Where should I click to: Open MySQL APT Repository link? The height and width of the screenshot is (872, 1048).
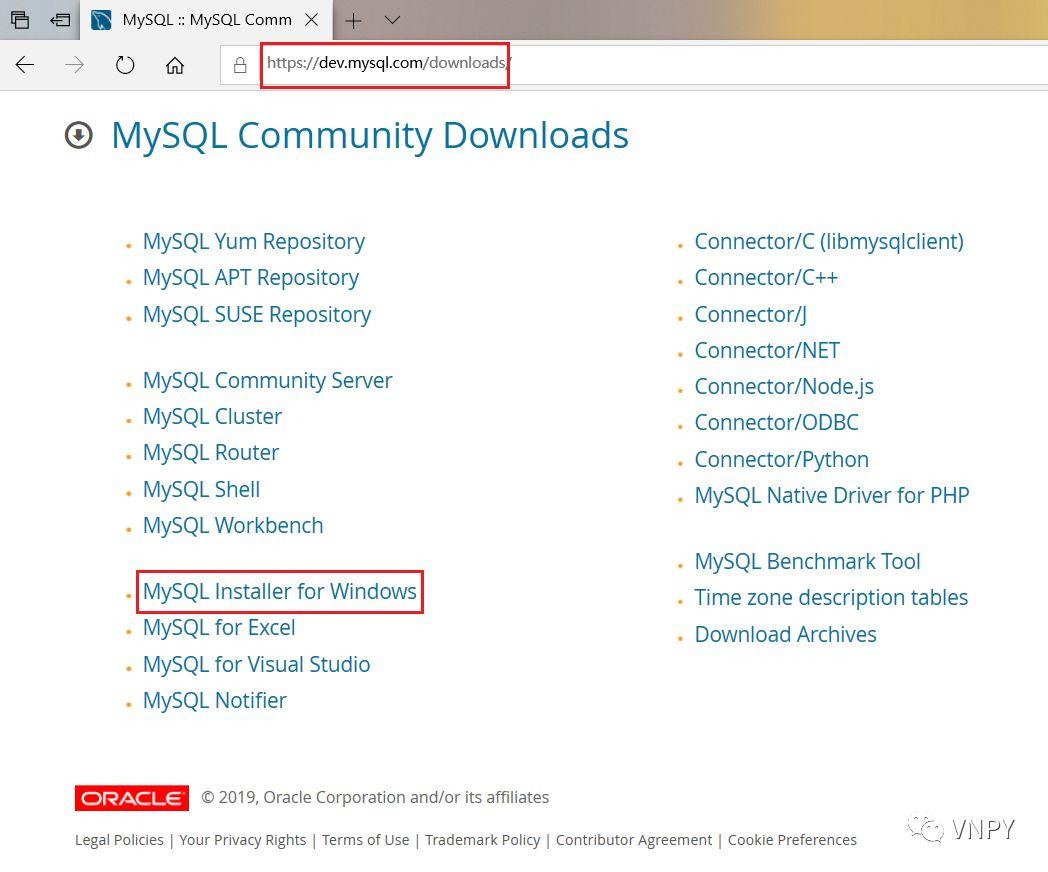coord(251,277)
